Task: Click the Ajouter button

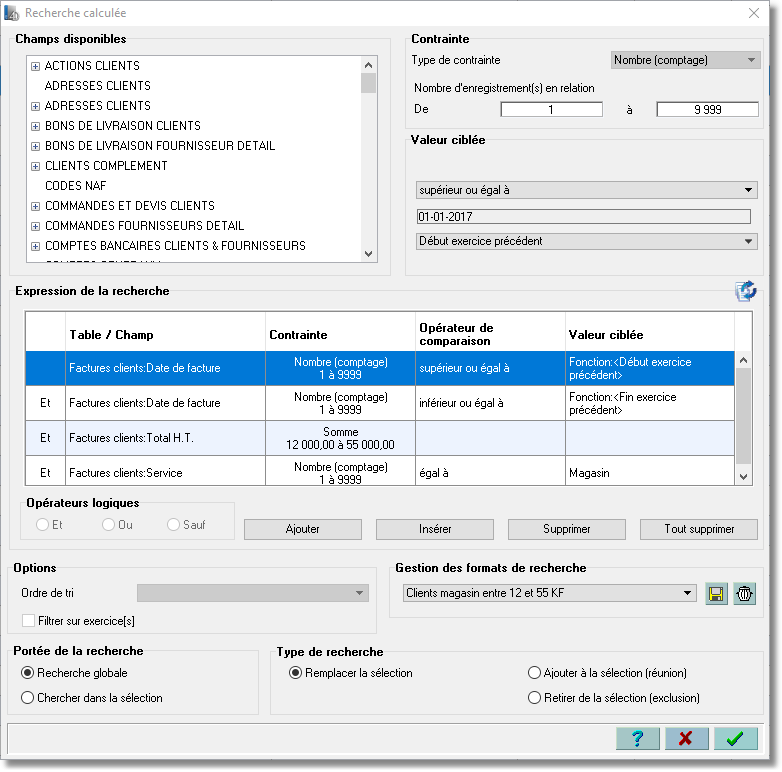Action: 303,529
